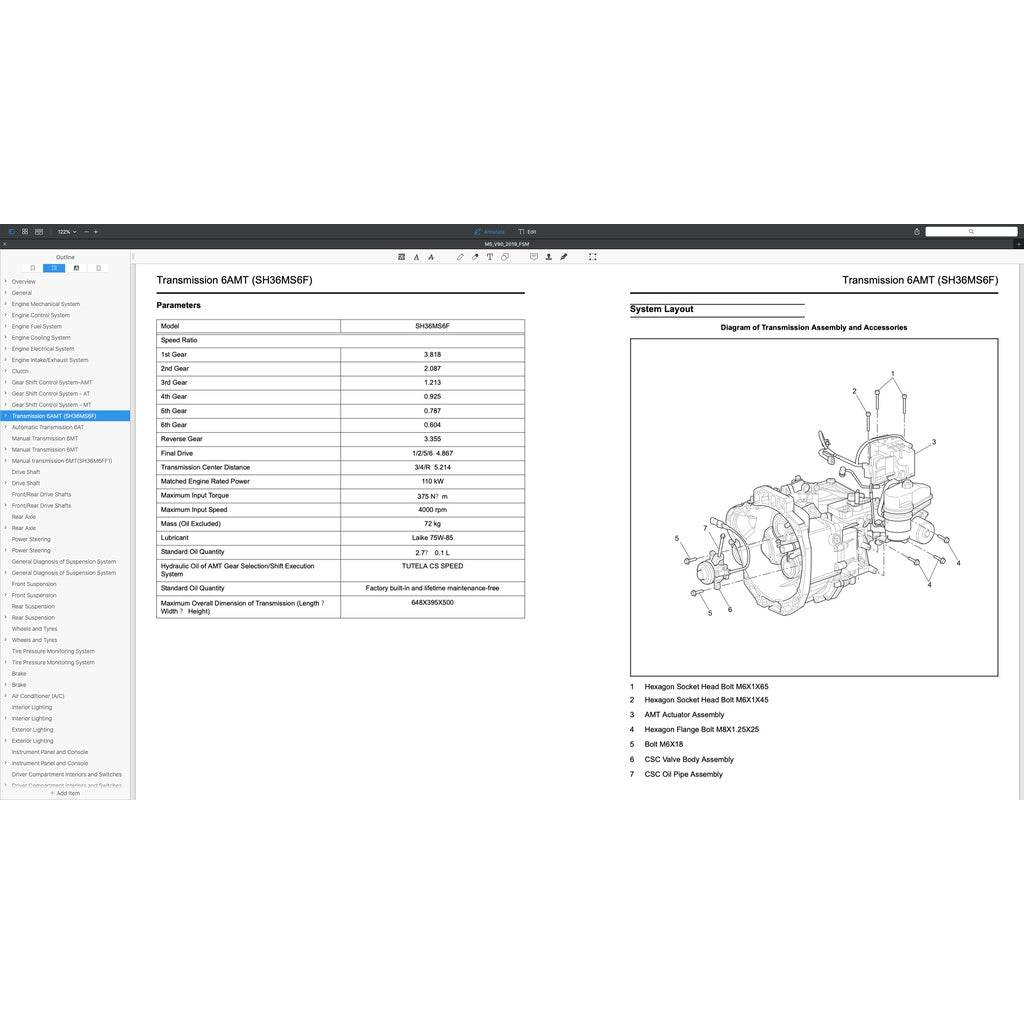The width and height of the screenshot is (1024, 1024).
Task: Switch to the attachments panel tab
Action: point(97,268)
